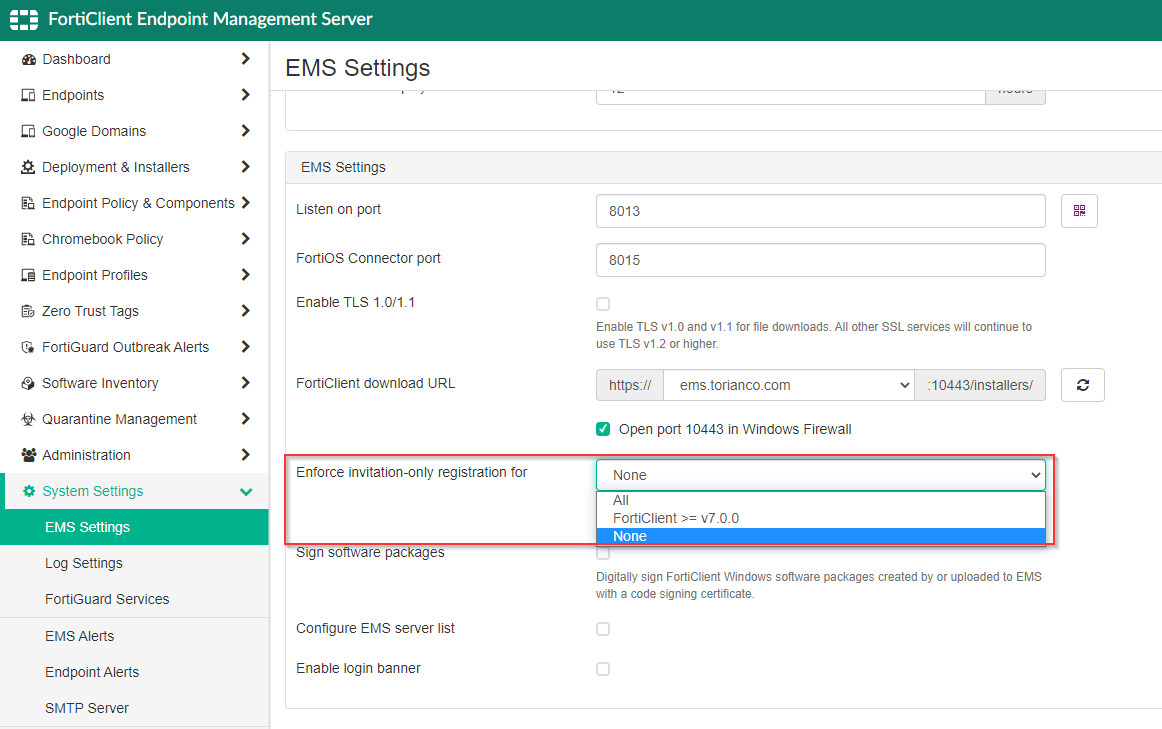Expand the Endpoint Policy & Components chevron

click(x=245, y=202)
